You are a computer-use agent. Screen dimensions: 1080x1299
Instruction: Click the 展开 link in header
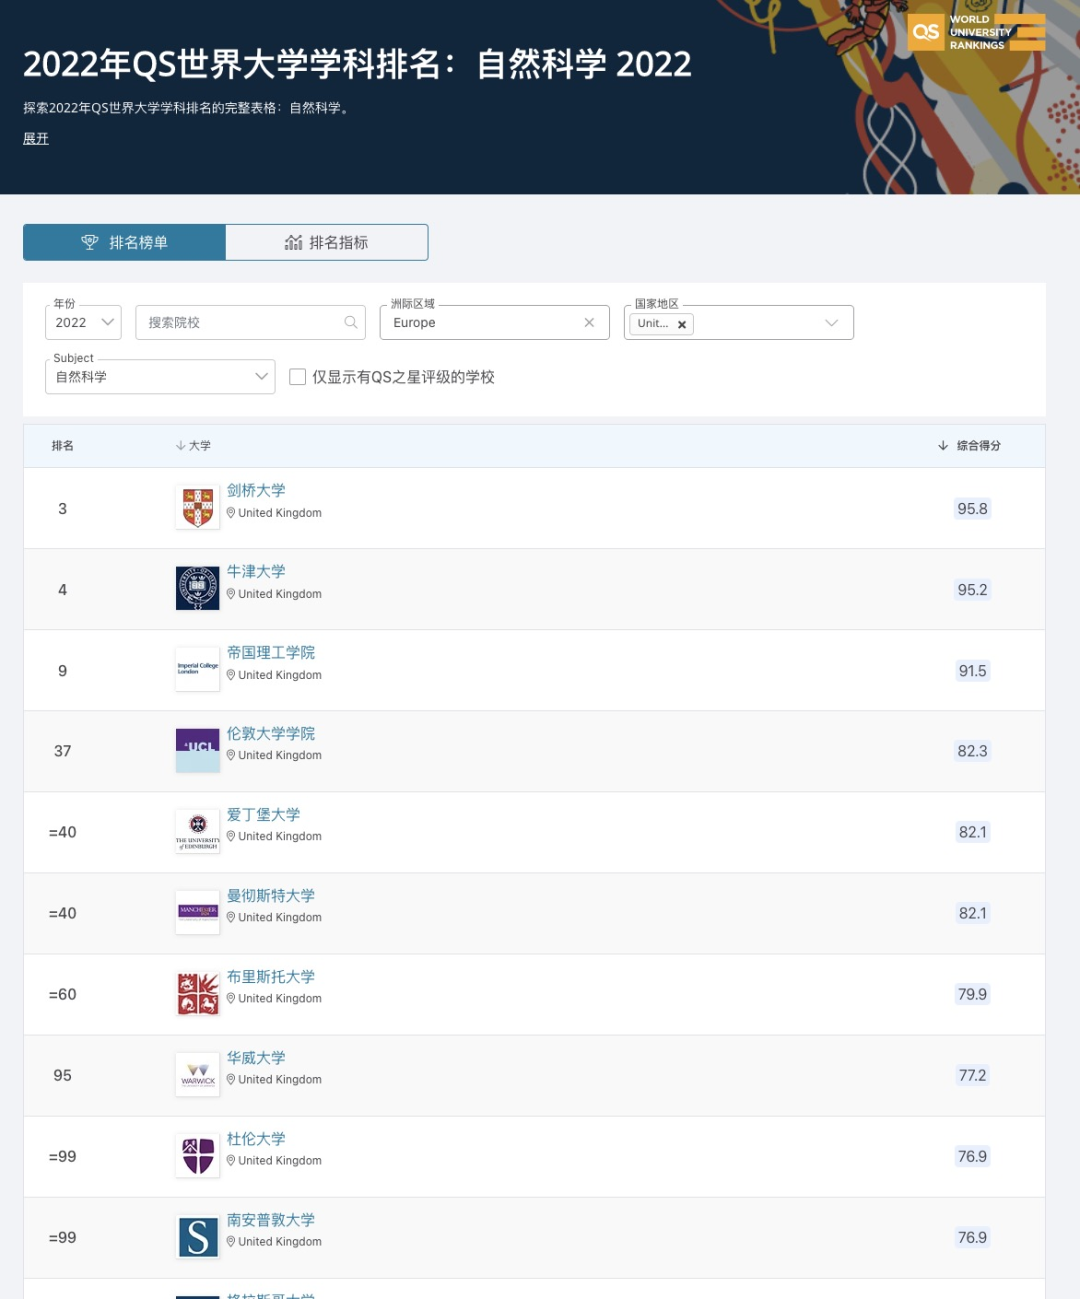(x=36, y=138)
